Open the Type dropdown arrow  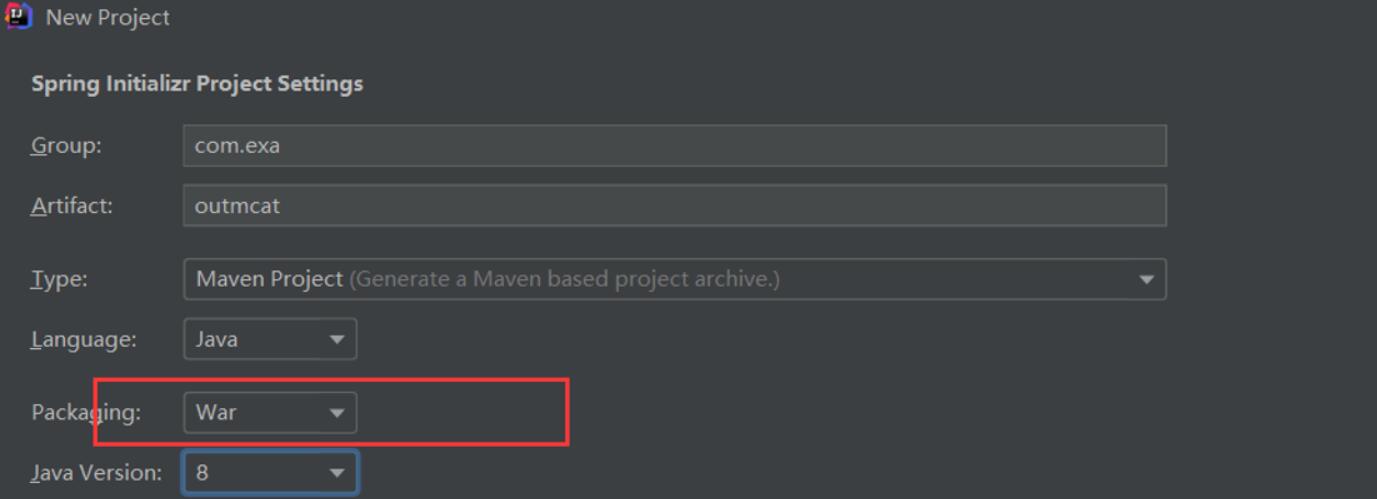tap(1146, 280)
